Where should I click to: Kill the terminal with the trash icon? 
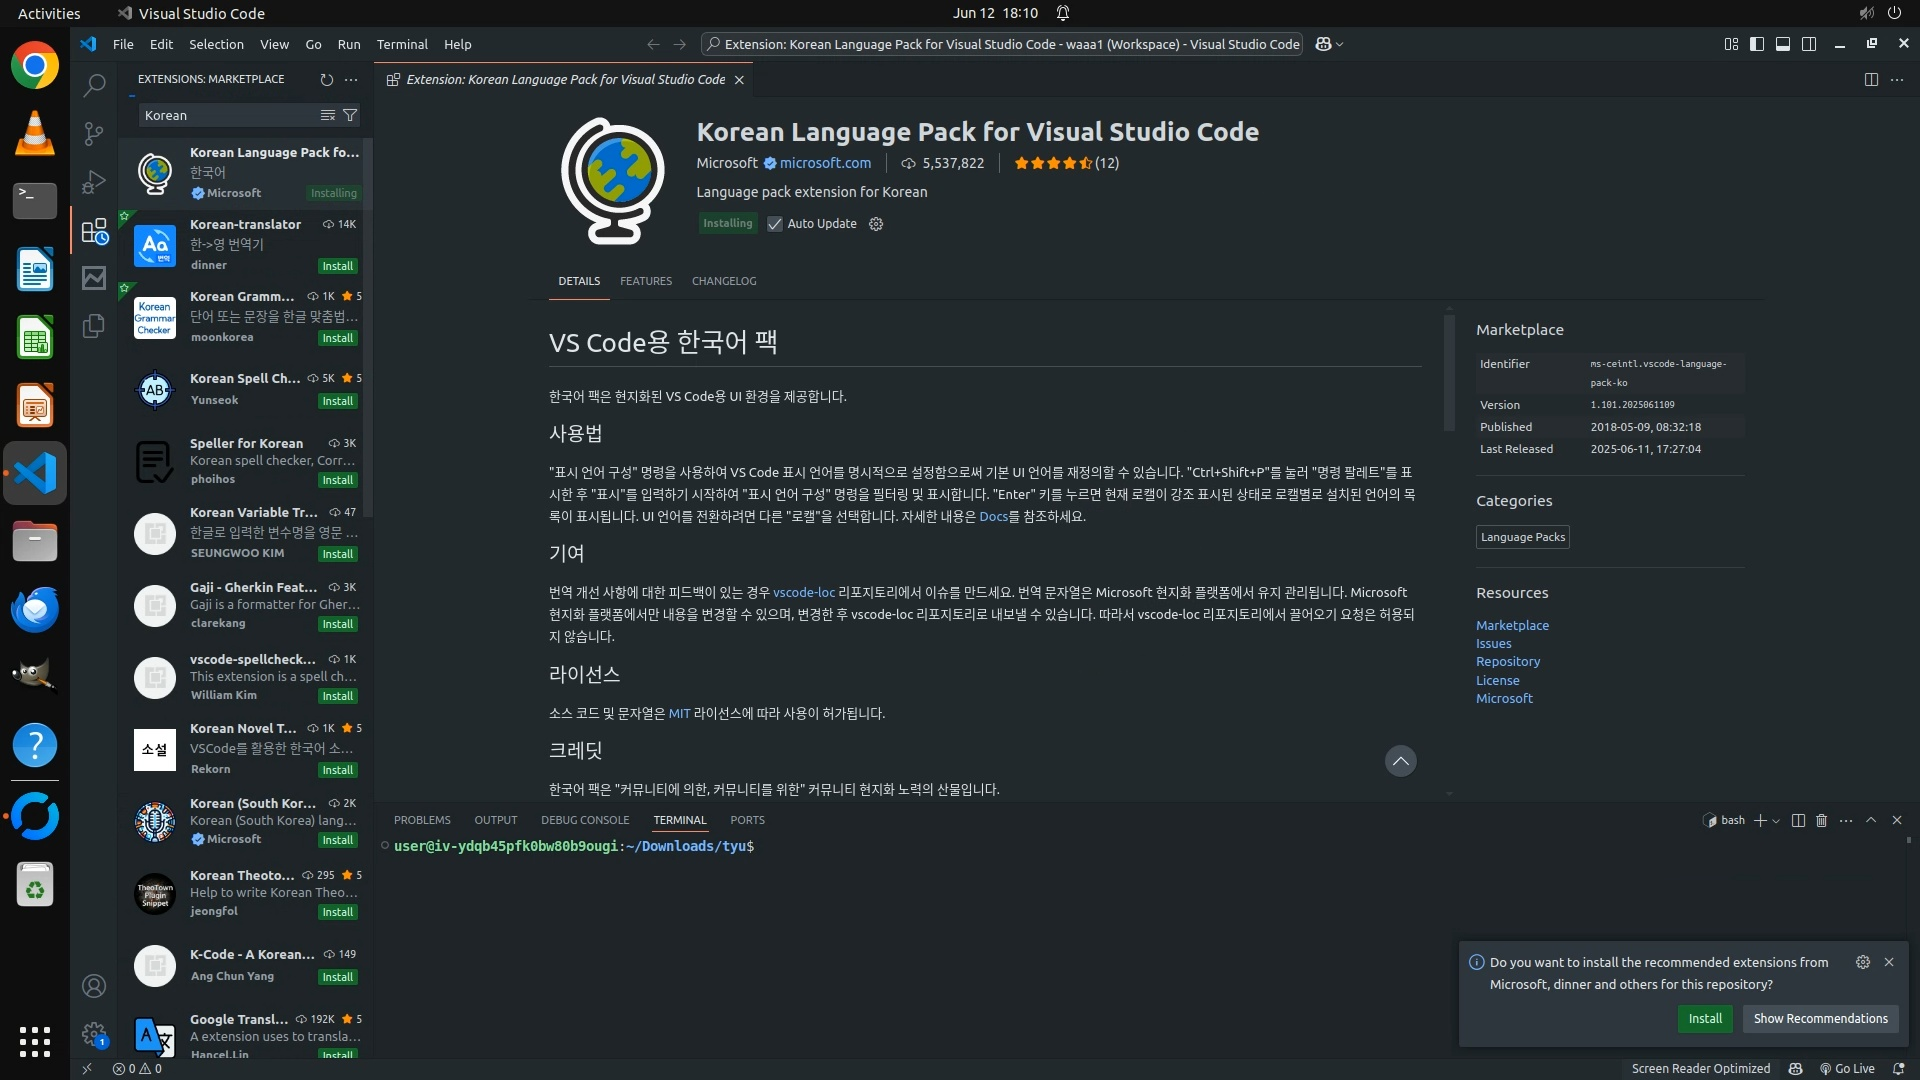pos(1821,820)
